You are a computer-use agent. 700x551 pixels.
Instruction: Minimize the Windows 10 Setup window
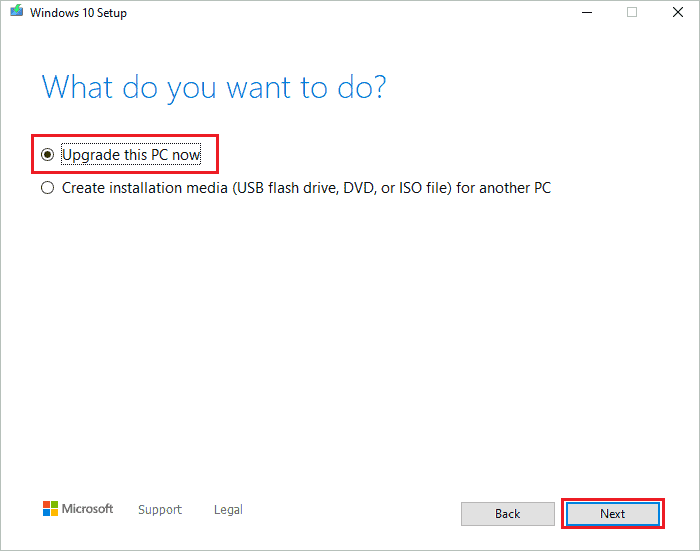click(x=587, y=13)
